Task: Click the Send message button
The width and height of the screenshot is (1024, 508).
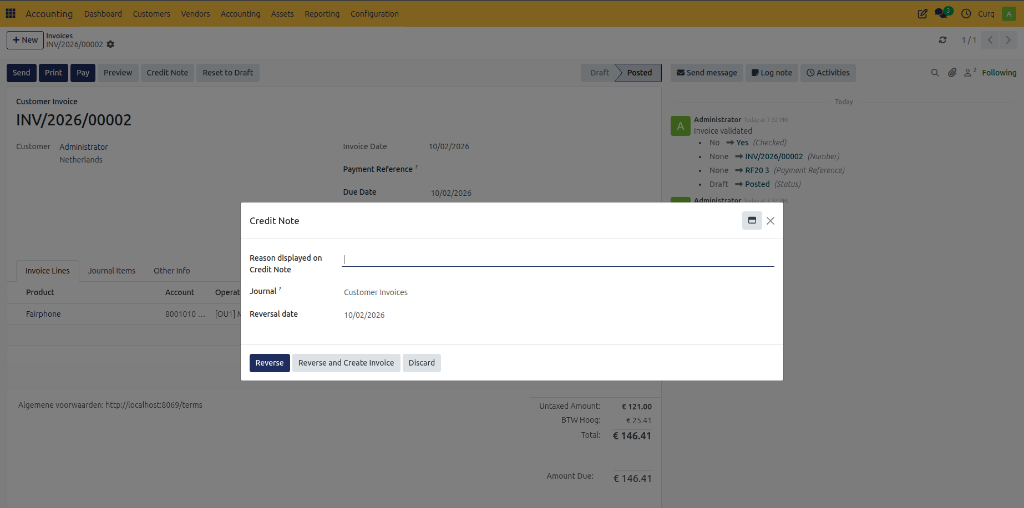Action: tap(707, 72)
